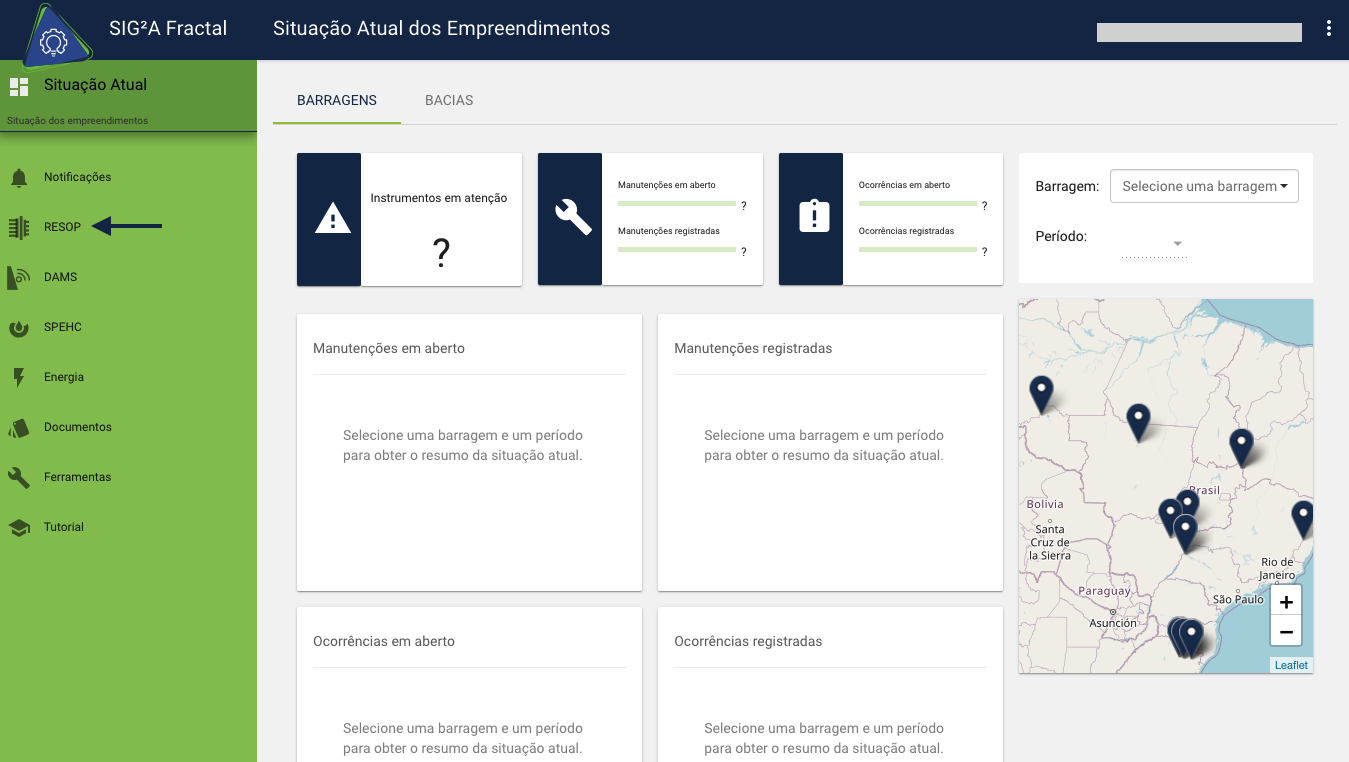1349x762 pixels.
Task: Open the Tutorial section
Action: (x=65, y=527)
